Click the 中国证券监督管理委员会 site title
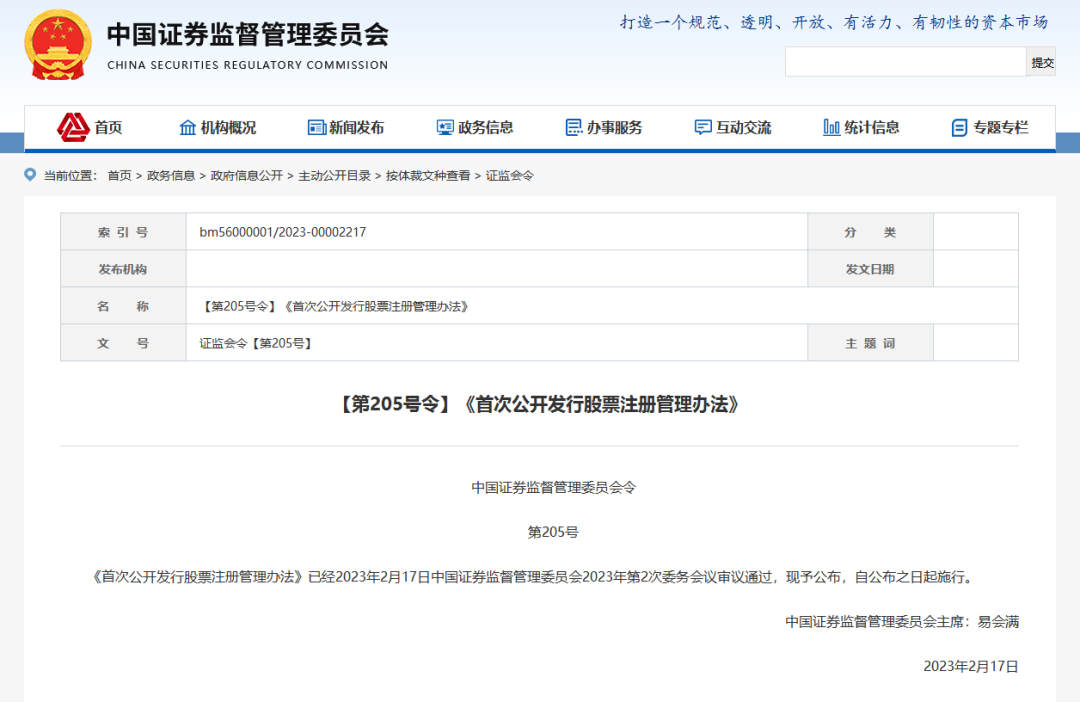Screen dimensions: 1080x702 point(248,34)
